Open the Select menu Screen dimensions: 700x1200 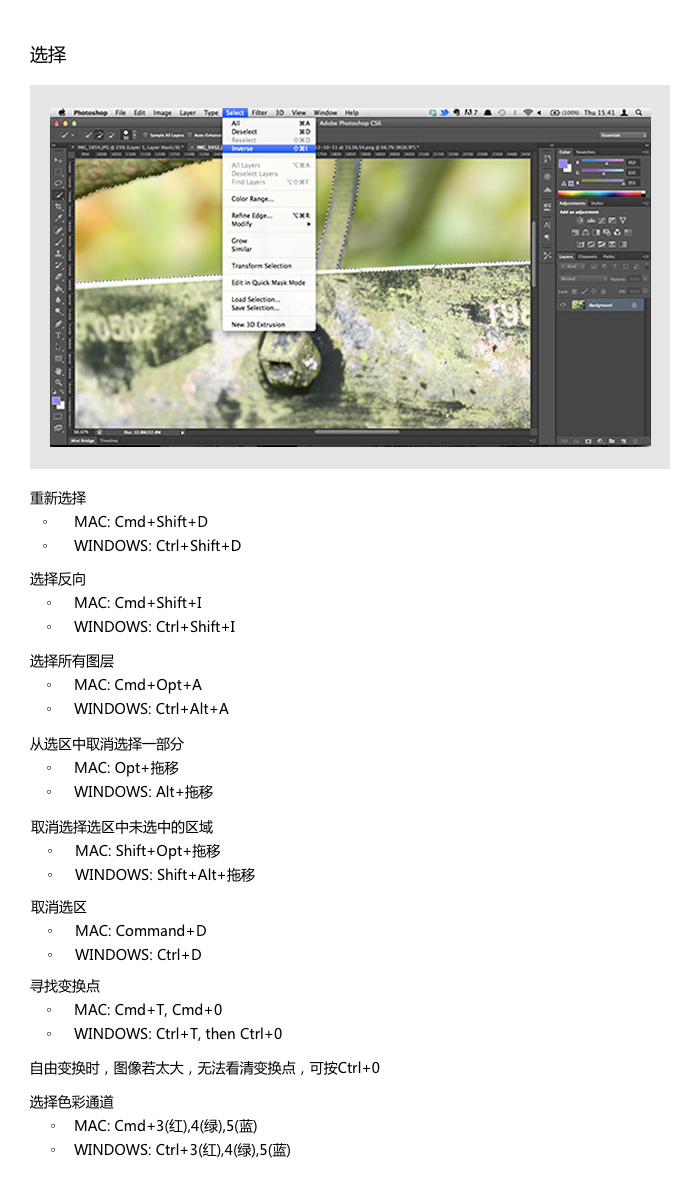pos(235,113)
